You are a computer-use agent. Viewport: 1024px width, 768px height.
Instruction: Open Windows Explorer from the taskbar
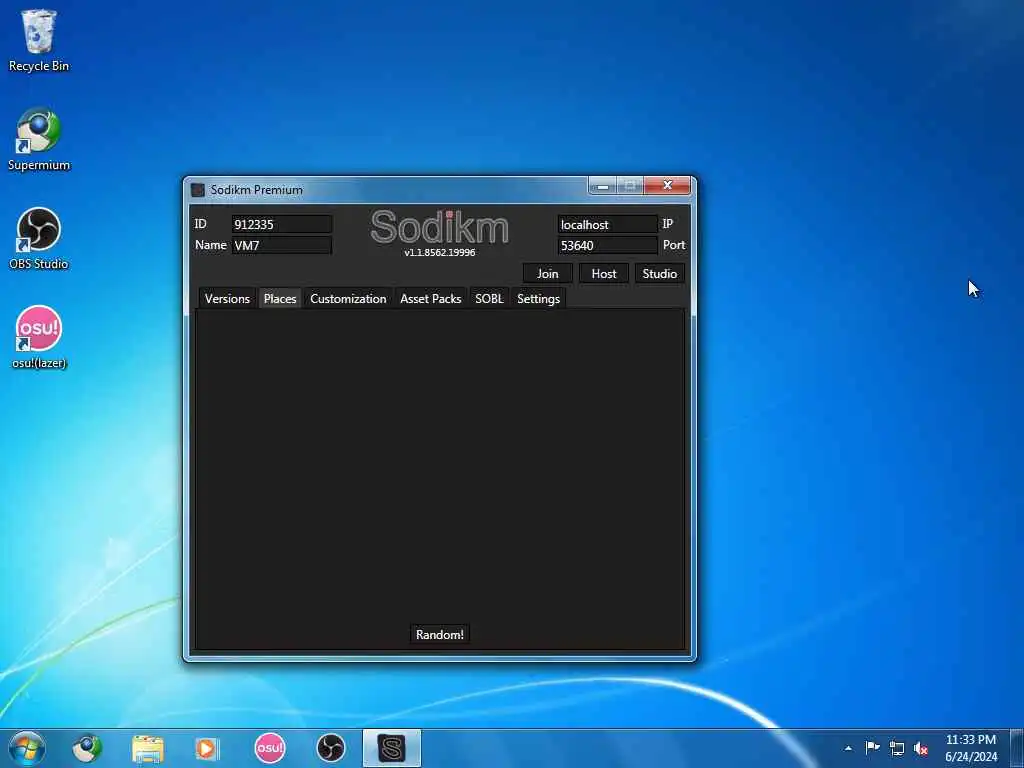click(x=148, y=748)
